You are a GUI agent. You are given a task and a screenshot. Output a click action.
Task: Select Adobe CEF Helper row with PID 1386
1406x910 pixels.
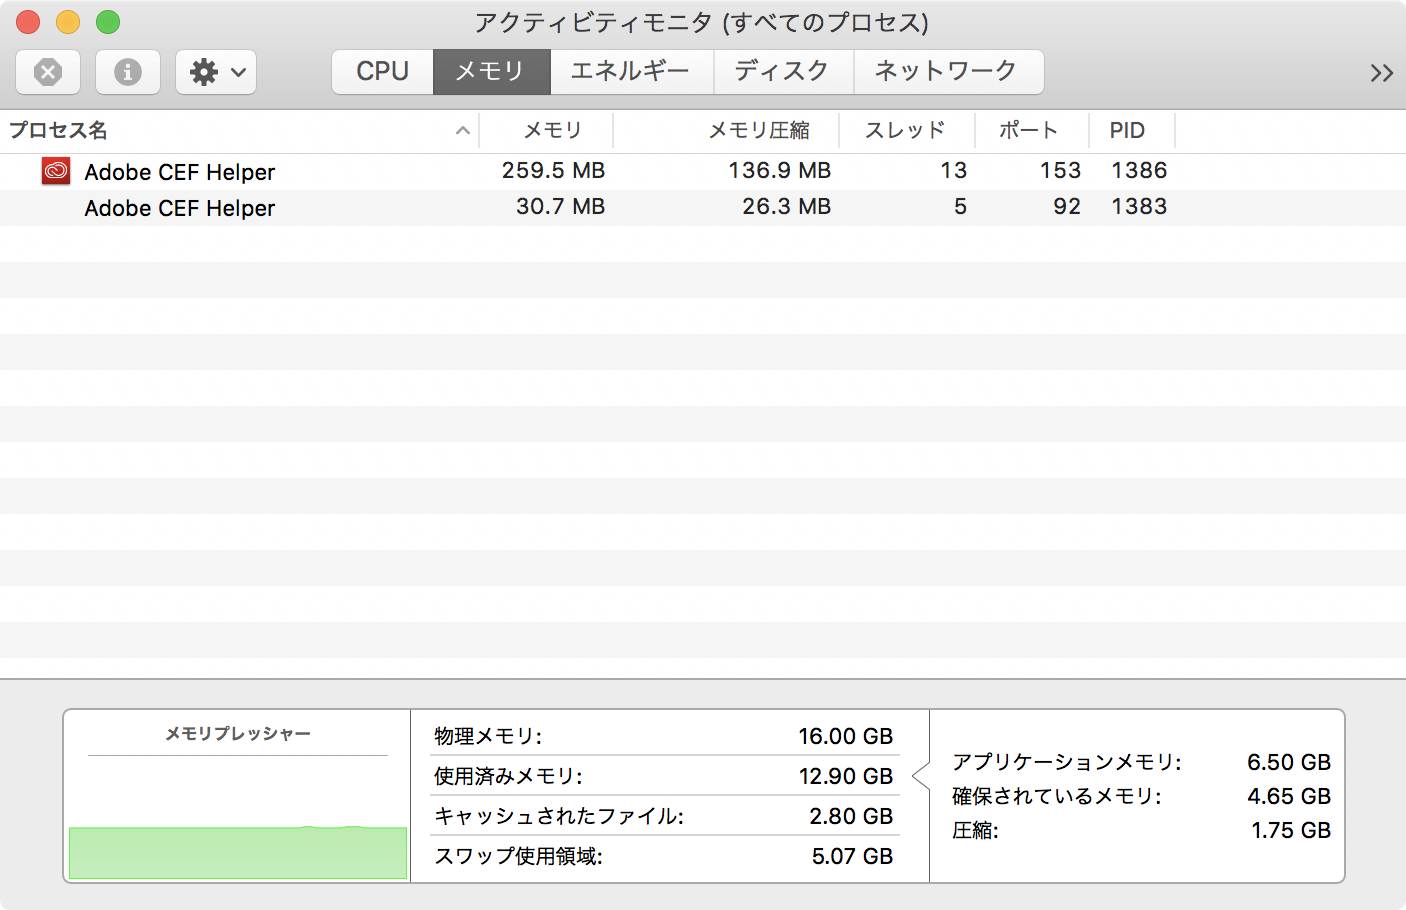click(x=703, y=171)
